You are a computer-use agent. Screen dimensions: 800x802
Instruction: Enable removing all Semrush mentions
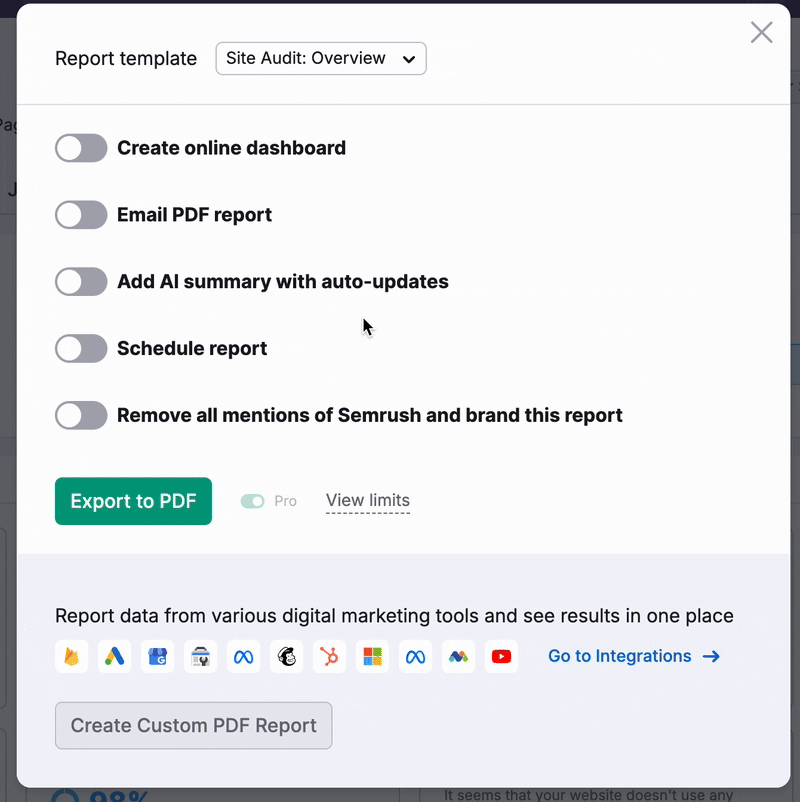click(x=81, y=415)
